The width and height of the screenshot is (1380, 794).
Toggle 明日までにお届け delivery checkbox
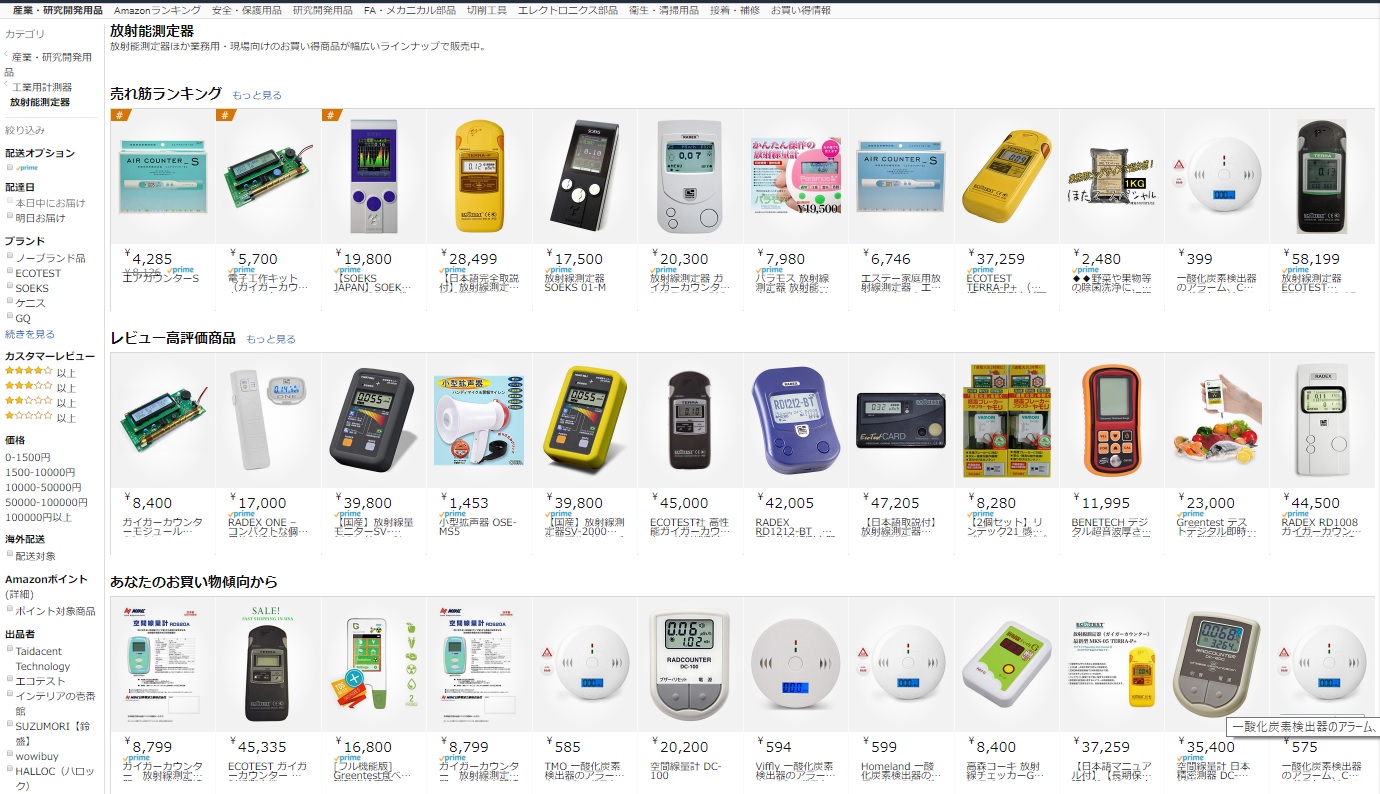(9, 217)
